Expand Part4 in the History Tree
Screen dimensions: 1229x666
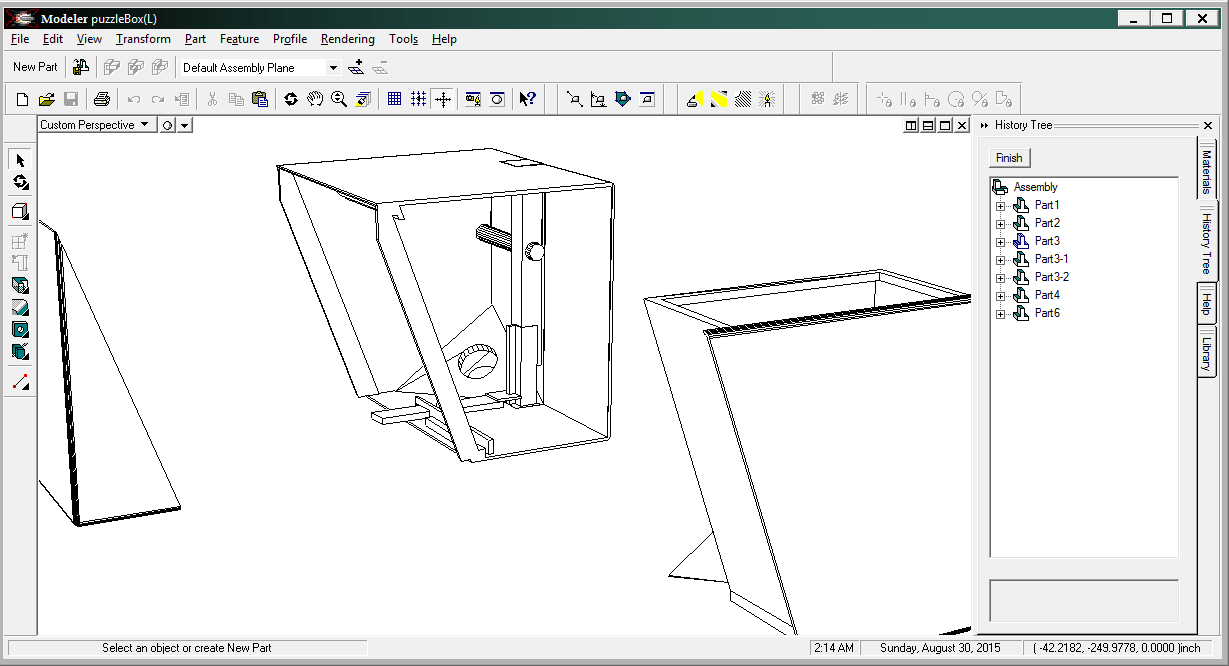tap(1000, 296)
